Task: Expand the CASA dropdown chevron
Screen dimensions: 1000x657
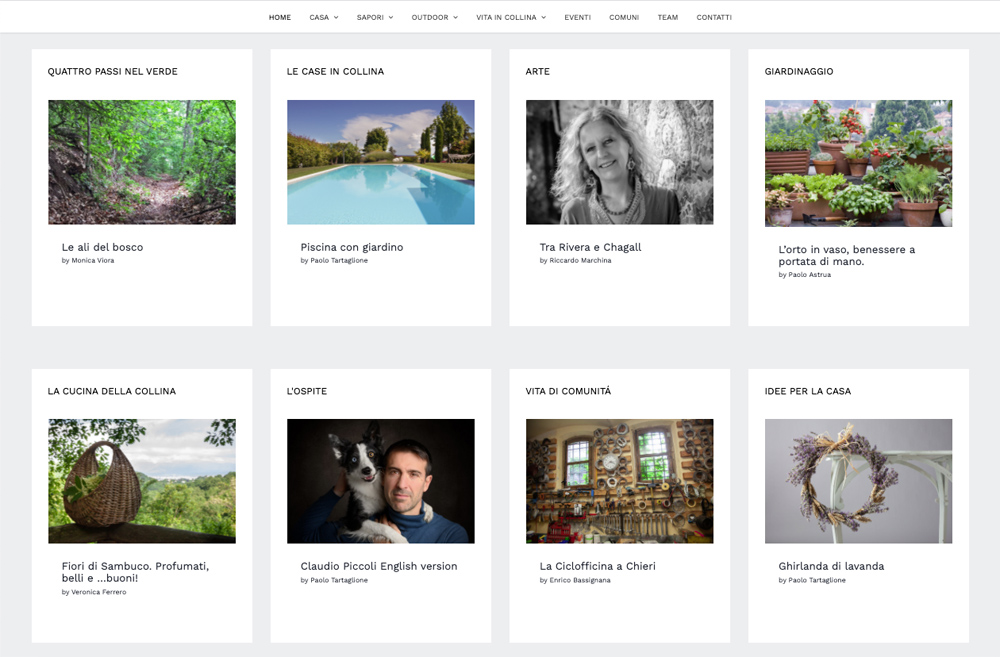Action: 336,17
